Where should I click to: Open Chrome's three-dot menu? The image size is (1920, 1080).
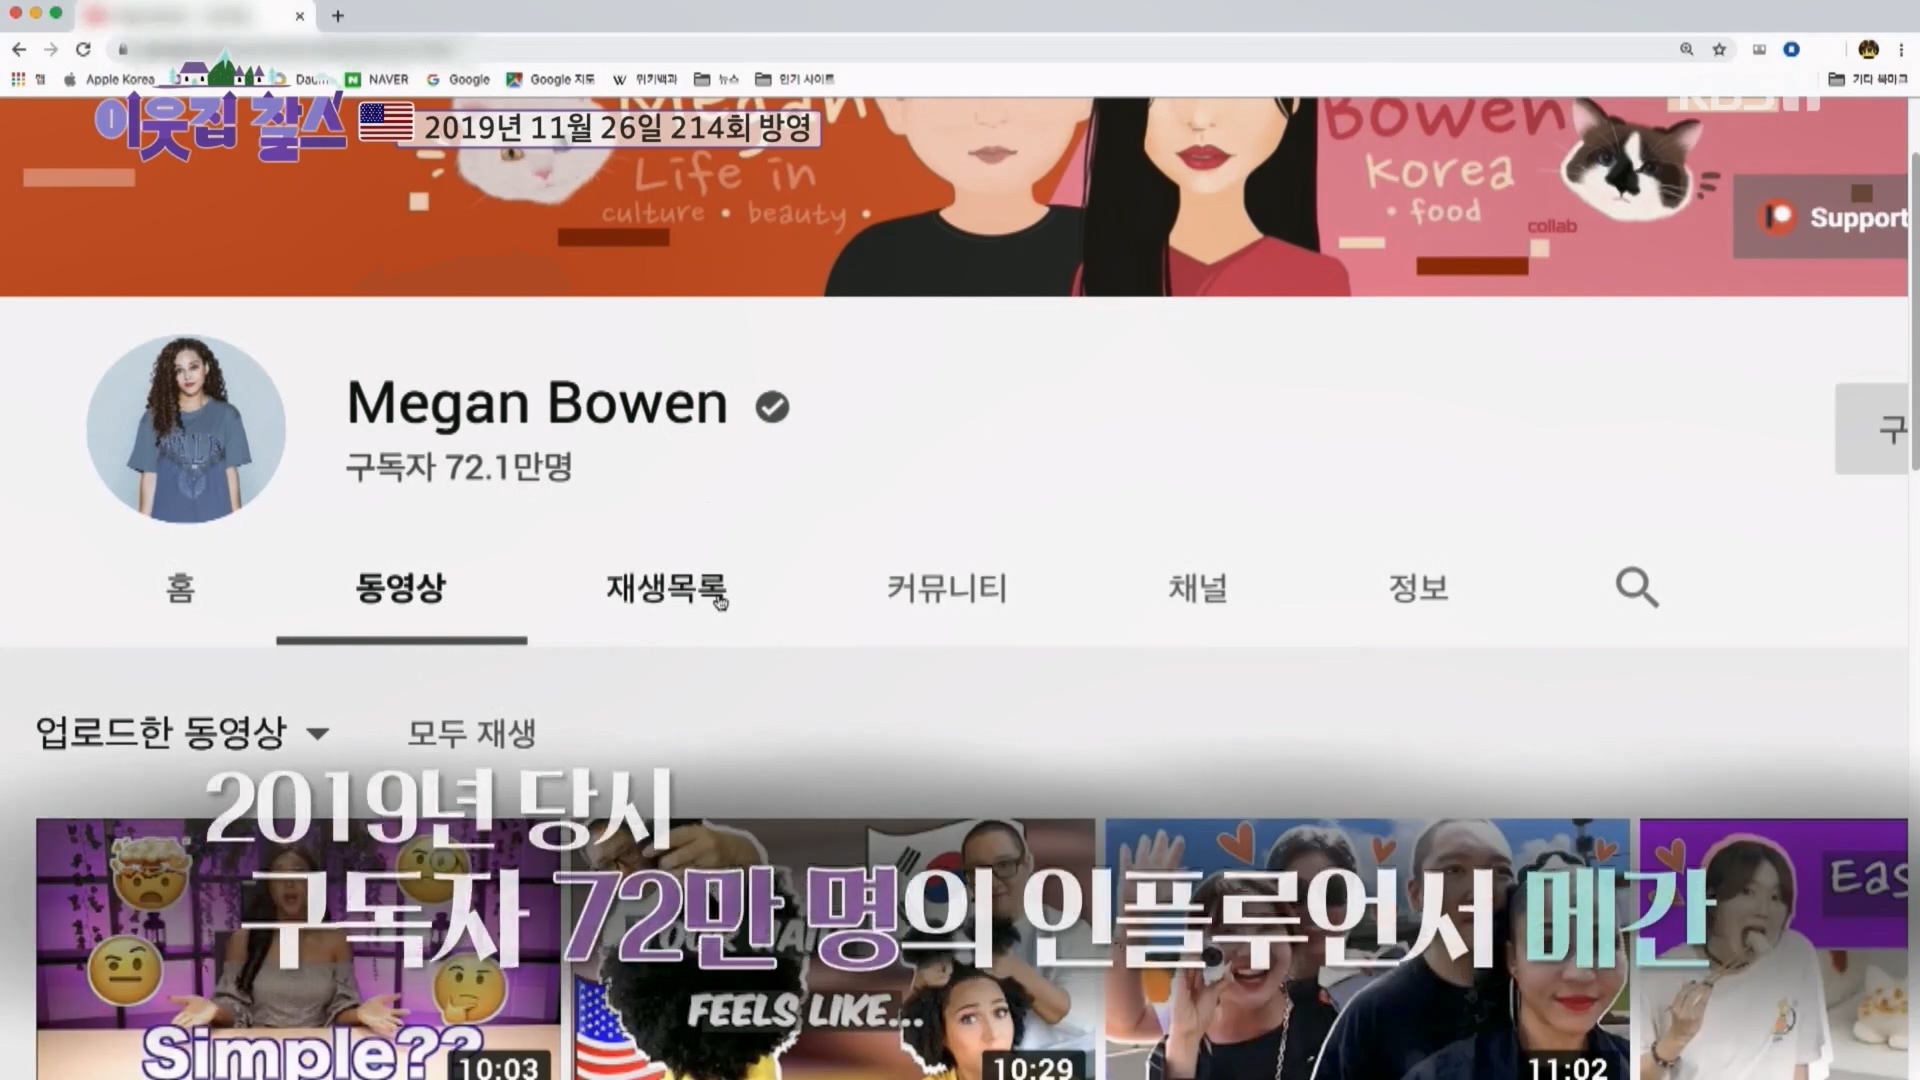point(1902,49)
